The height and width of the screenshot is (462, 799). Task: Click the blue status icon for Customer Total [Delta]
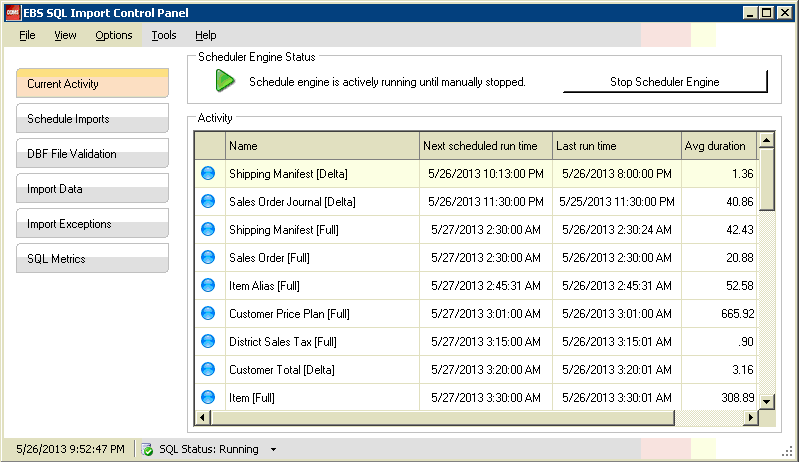click(x=208, y=370)
